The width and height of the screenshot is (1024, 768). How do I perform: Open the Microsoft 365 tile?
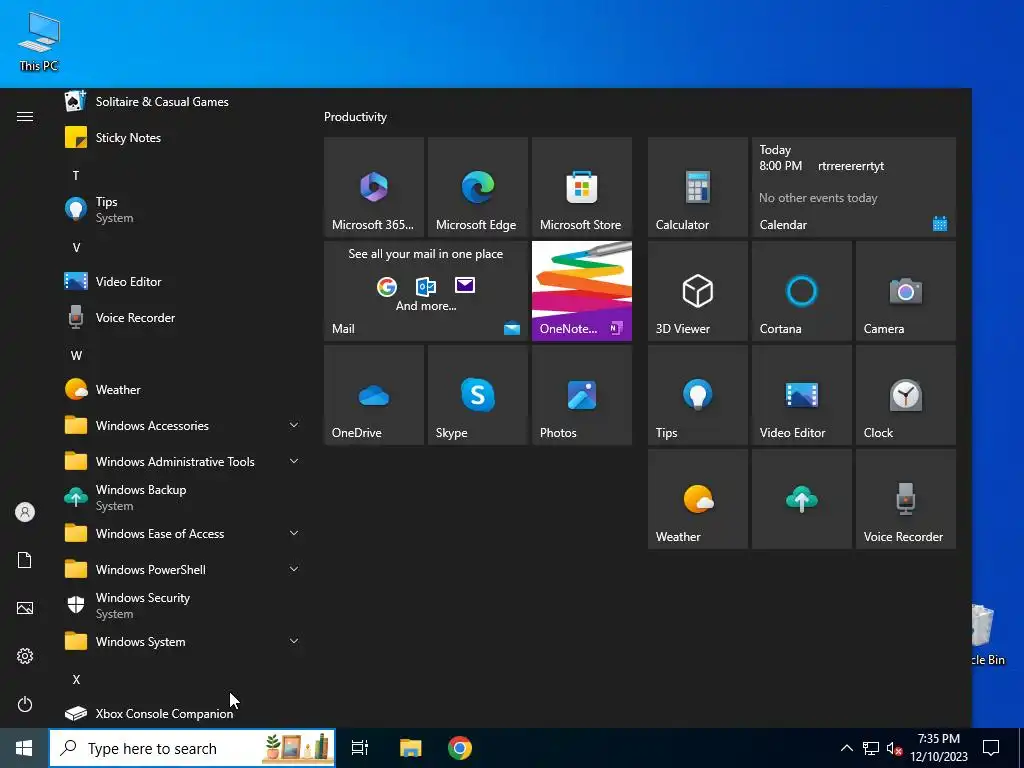coord(374,187)
